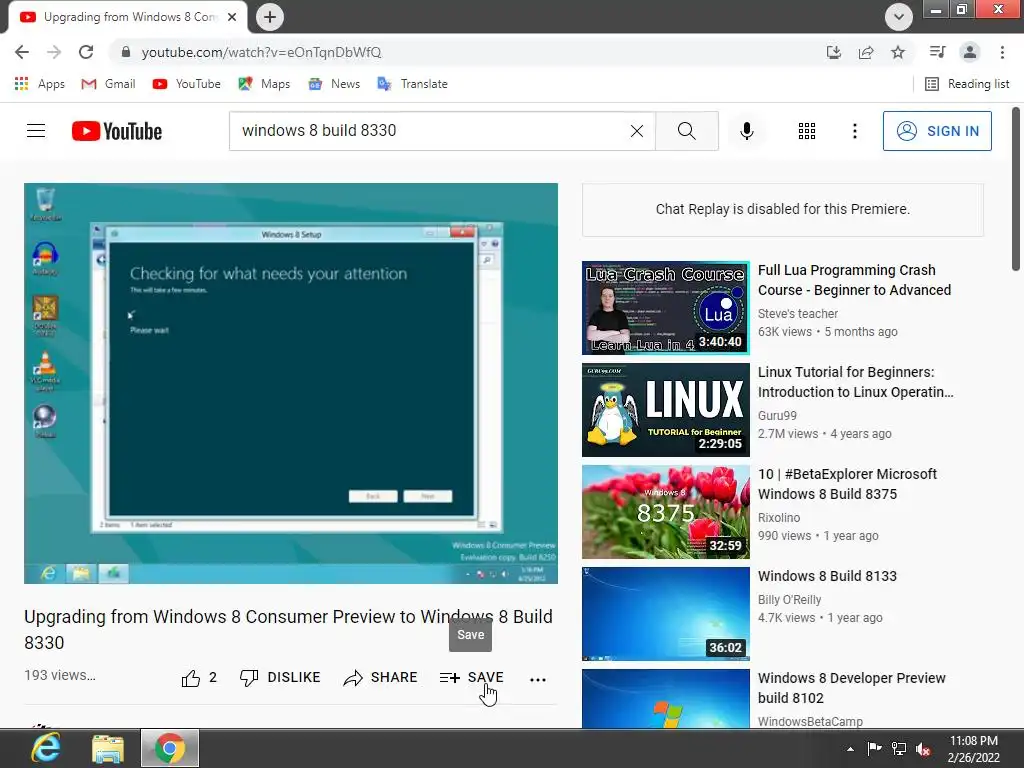Viewport: 1024px width, 768px height.
Task: Click the Action Center flag tray icon
Action: 874,749
